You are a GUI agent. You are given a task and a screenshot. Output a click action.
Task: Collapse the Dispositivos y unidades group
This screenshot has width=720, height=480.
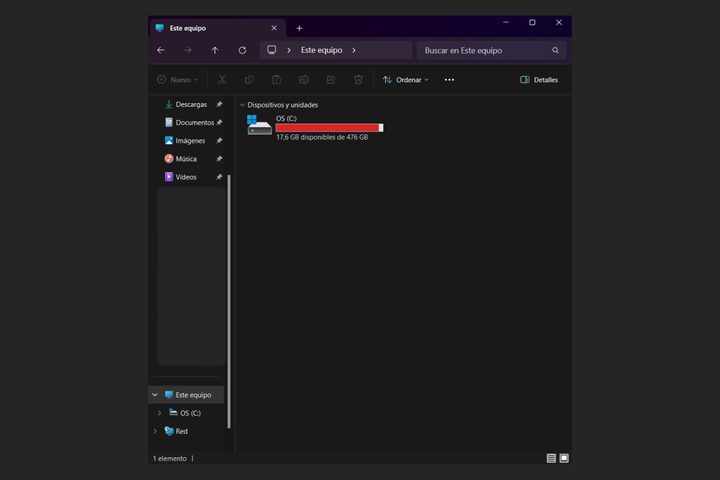[x=242, y=104]
